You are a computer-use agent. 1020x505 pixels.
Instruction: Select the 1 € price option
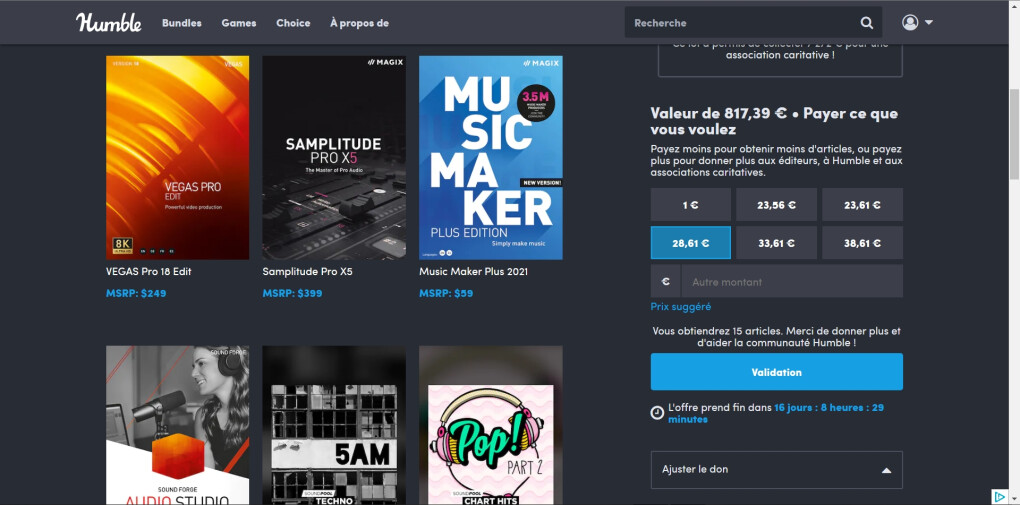point(691,205)
